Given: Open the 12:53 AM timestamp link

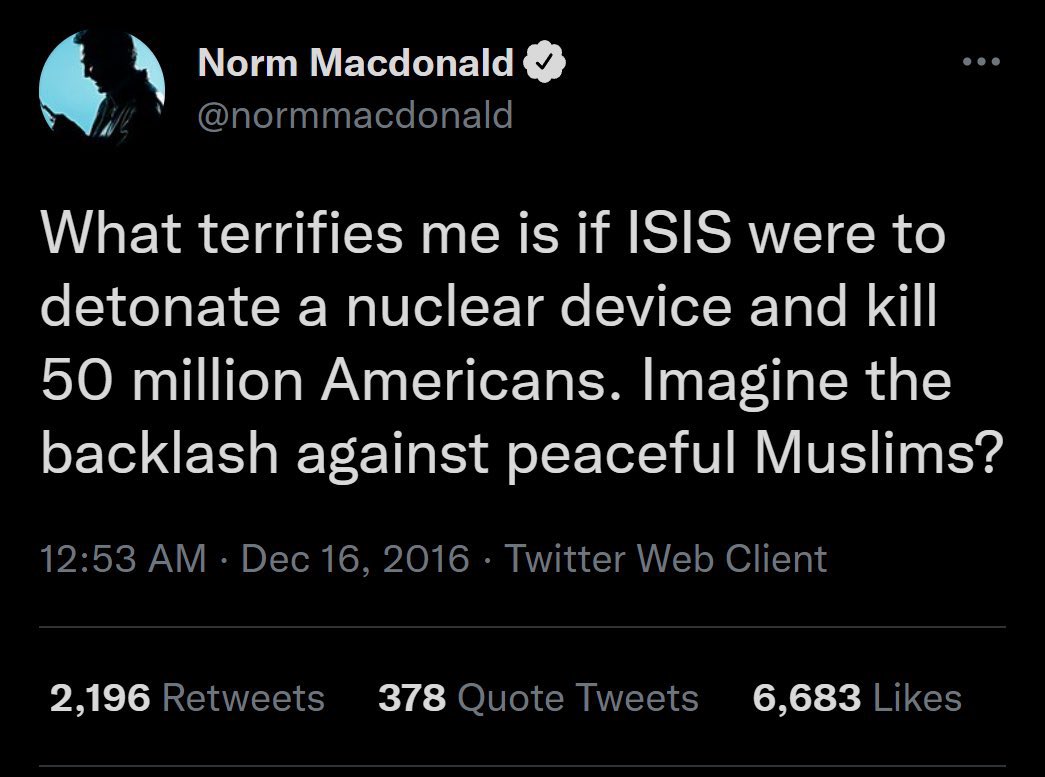Looking at the screenshot, I should [123, 558].
